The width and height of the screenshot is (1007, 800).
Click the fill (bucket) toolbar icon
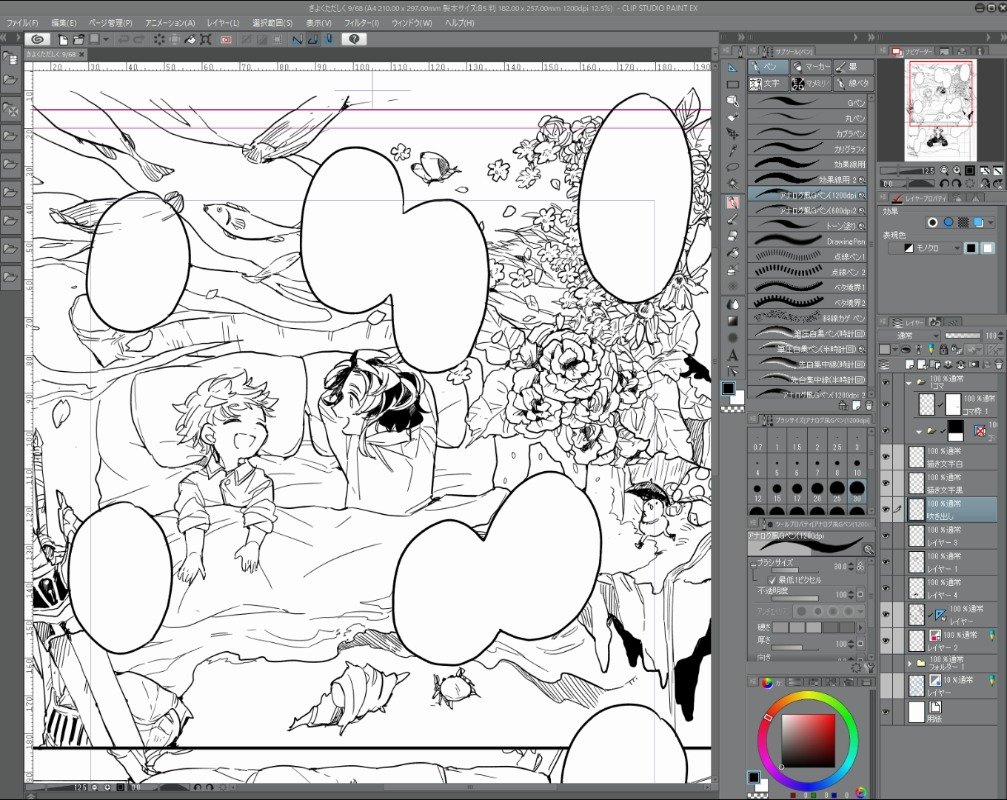pyautogui.click(x=190, y=40)
